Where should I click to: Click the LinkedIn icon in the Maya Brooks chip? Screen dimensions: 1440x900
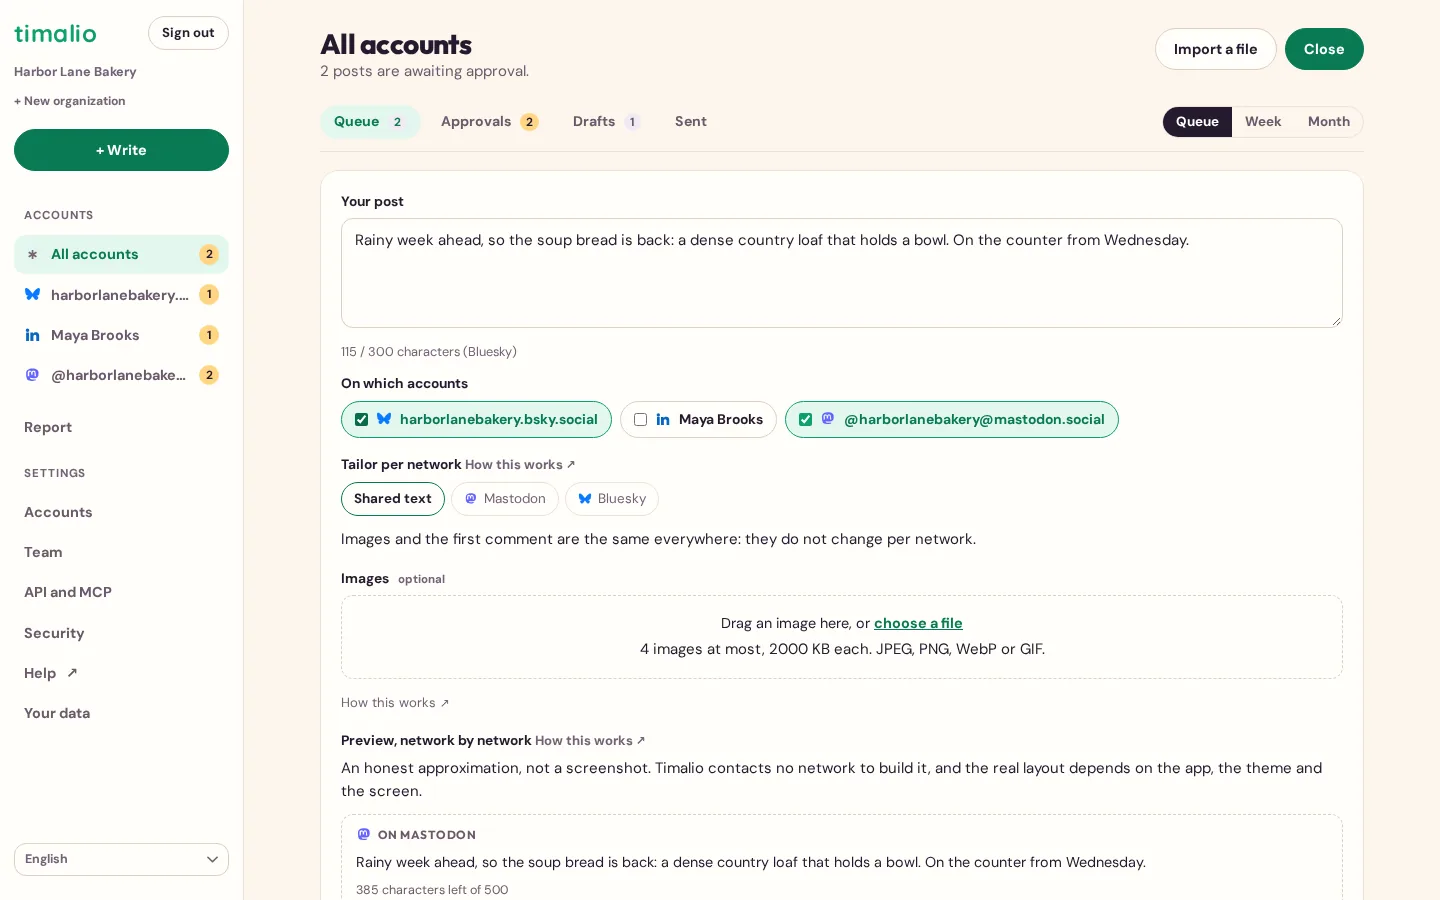663,420
